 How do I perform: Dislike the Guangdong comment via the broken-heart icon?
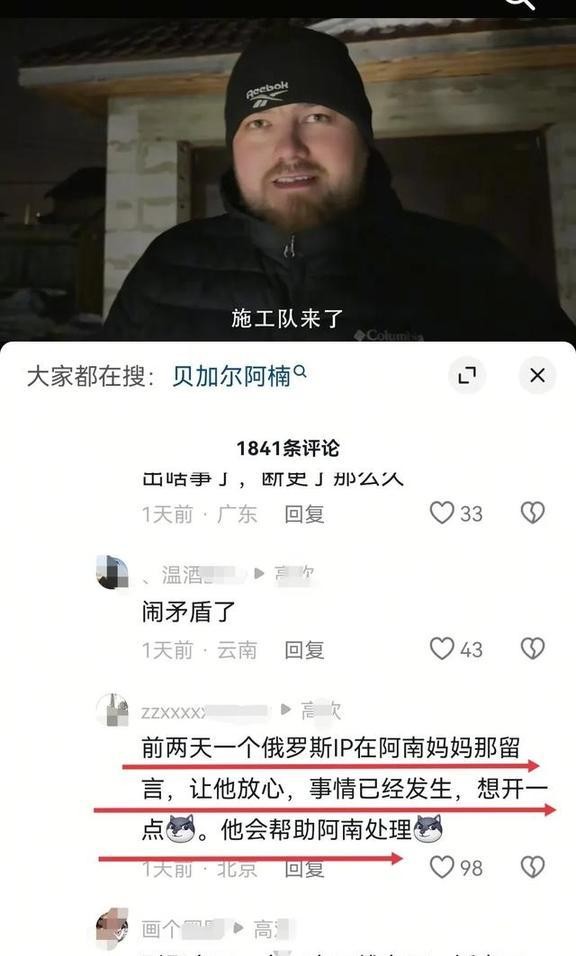point(532,513)
